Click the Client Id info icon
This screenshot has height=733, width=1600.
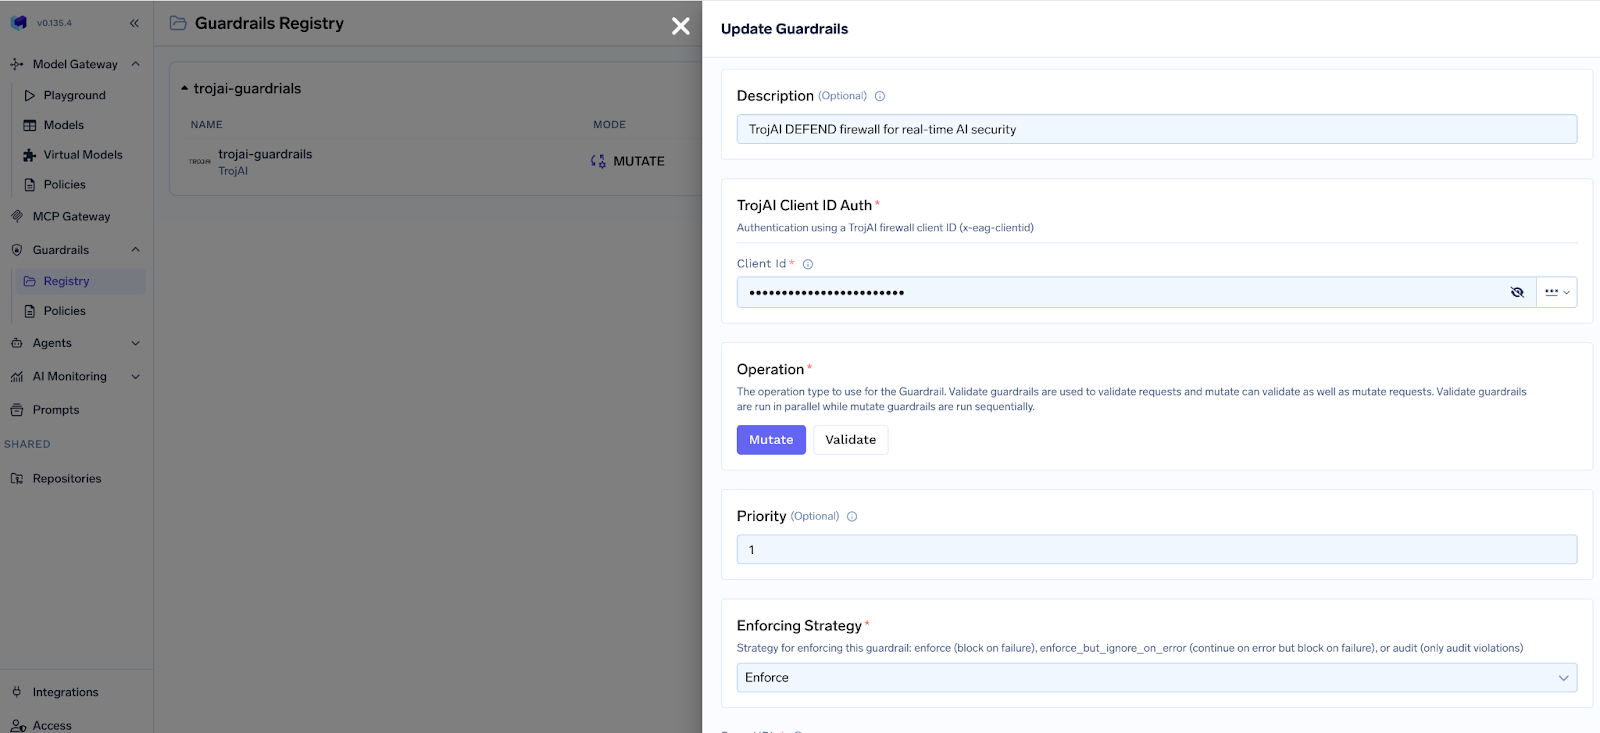tap(808, 264)
